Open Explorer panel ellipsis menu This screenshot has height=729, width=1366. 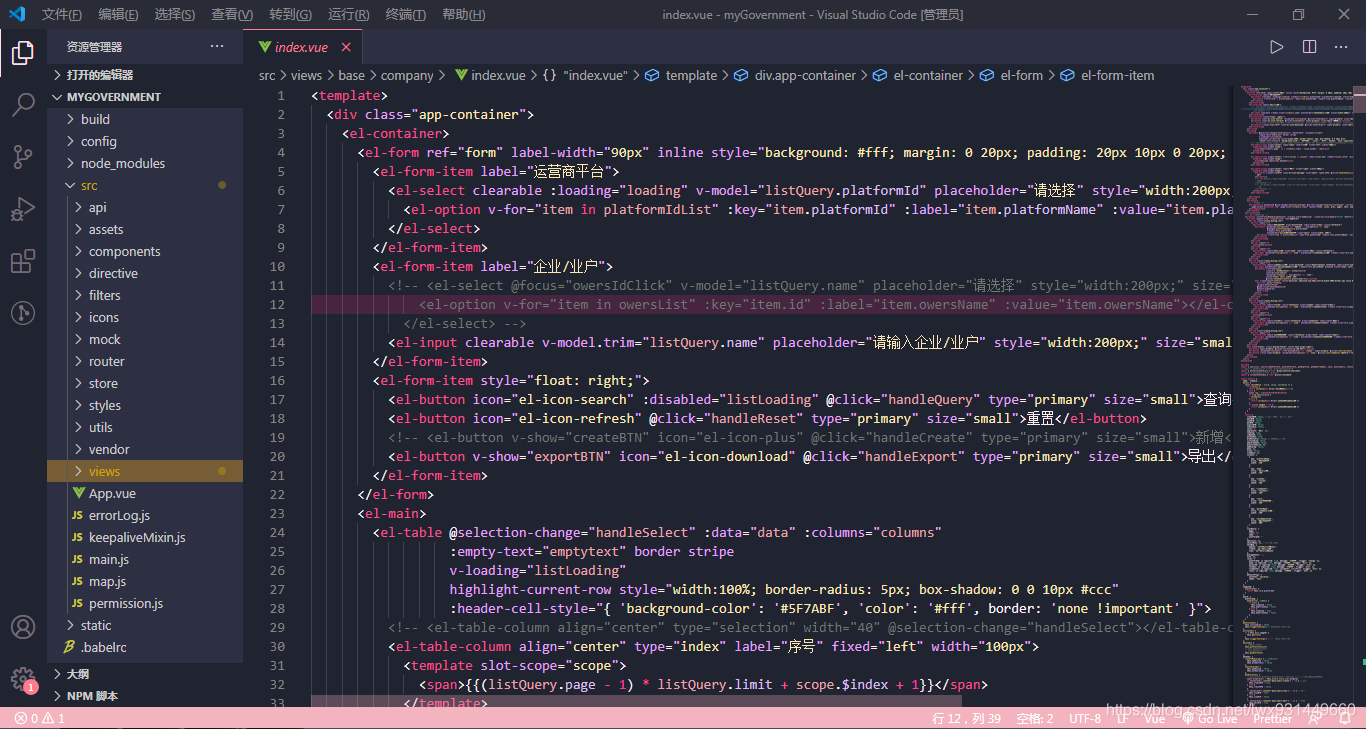(x=217, y=47)
